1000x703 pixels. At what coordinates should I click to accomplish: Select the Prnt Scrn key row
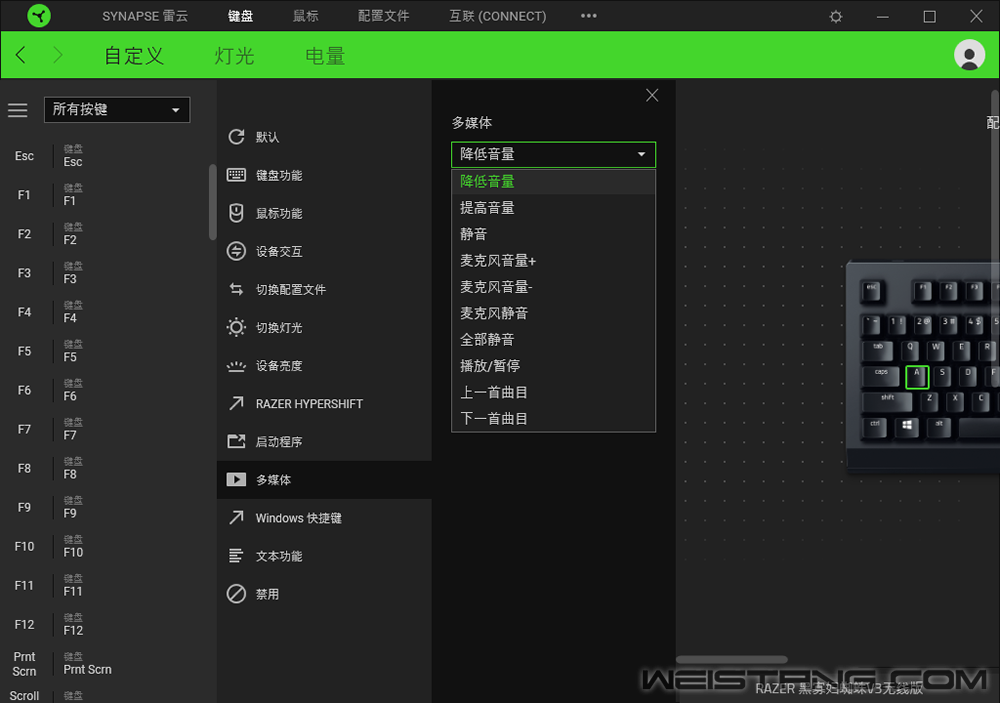[x=105, y=663]
